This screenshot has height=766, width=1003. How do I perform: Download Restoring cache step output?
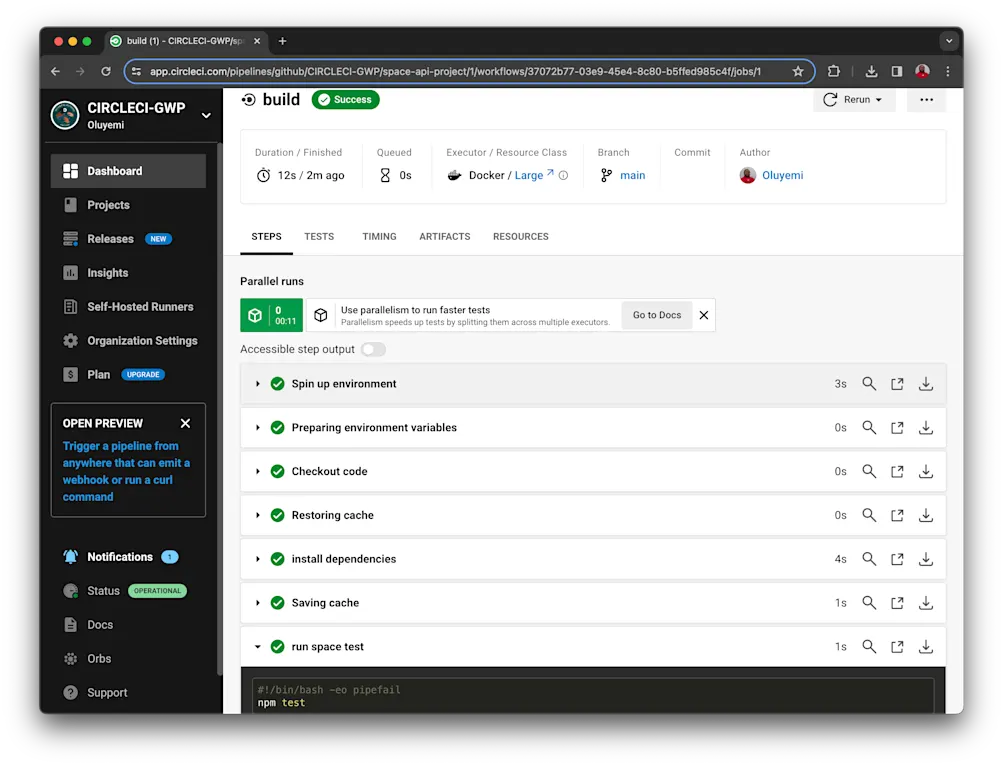point(926,515)
